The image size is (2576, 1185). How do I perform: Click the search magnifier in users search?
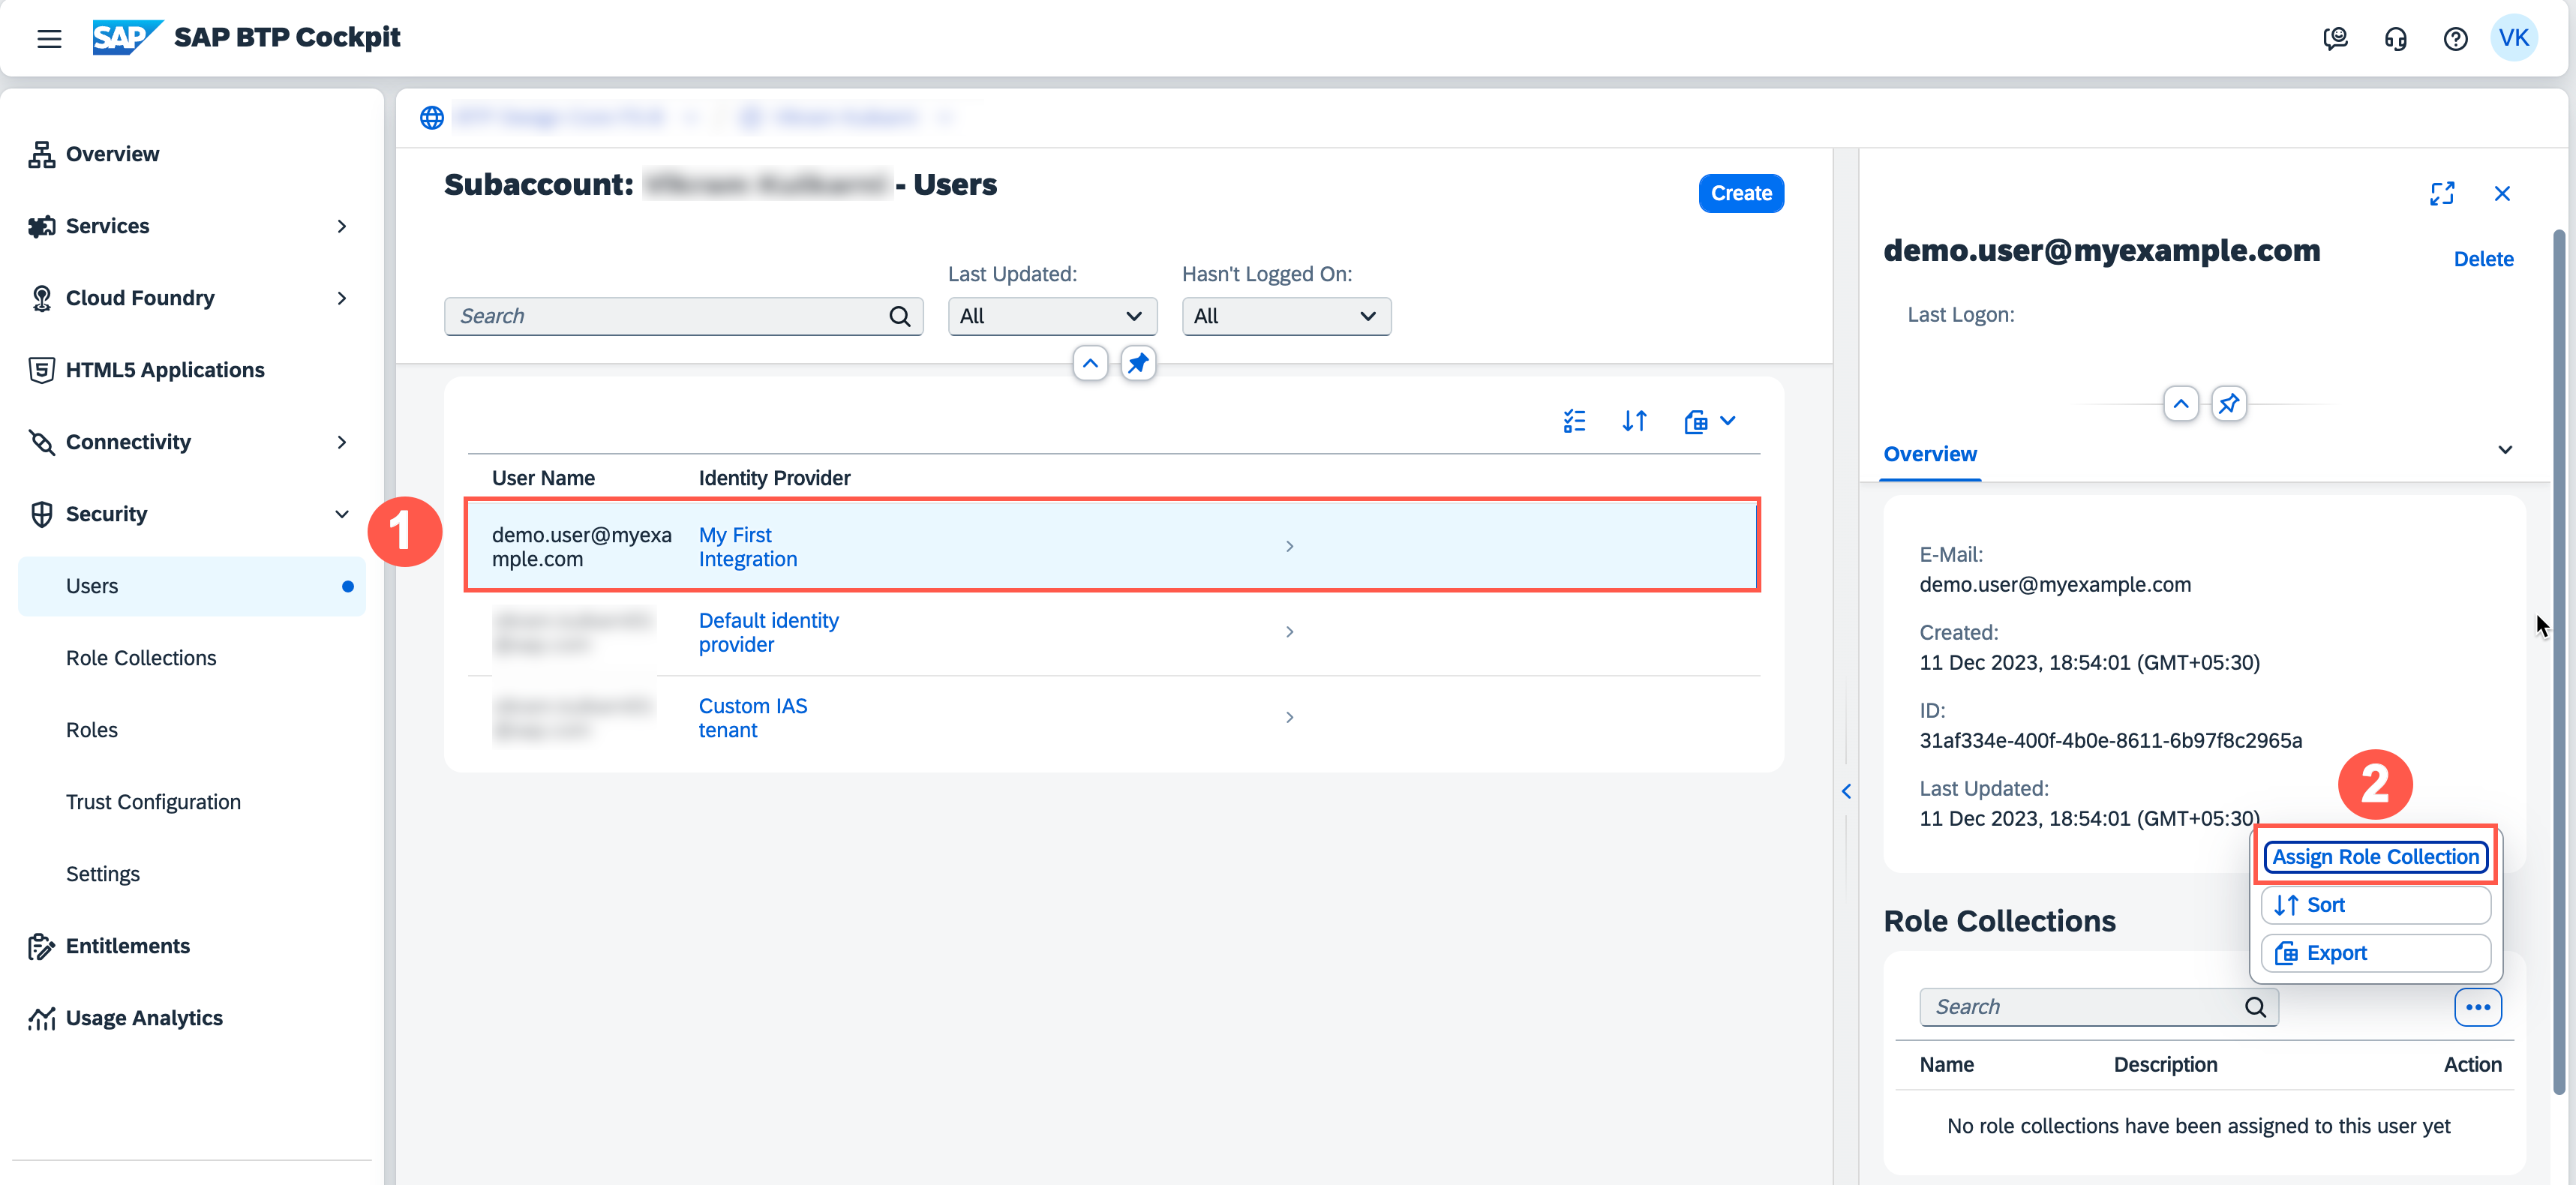click(x=899, y=316)
